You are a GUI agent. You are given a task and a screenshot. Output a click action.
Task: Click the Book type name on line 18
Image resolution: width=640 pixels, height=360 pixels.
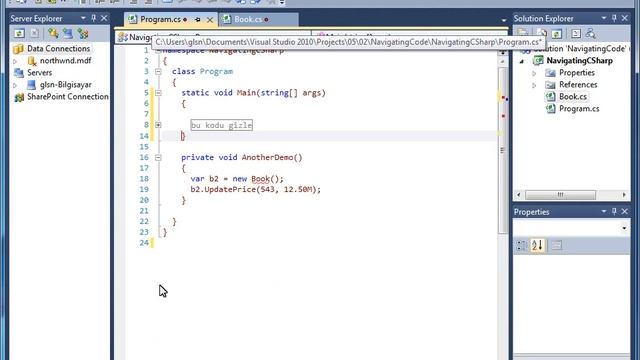point(260,179)
